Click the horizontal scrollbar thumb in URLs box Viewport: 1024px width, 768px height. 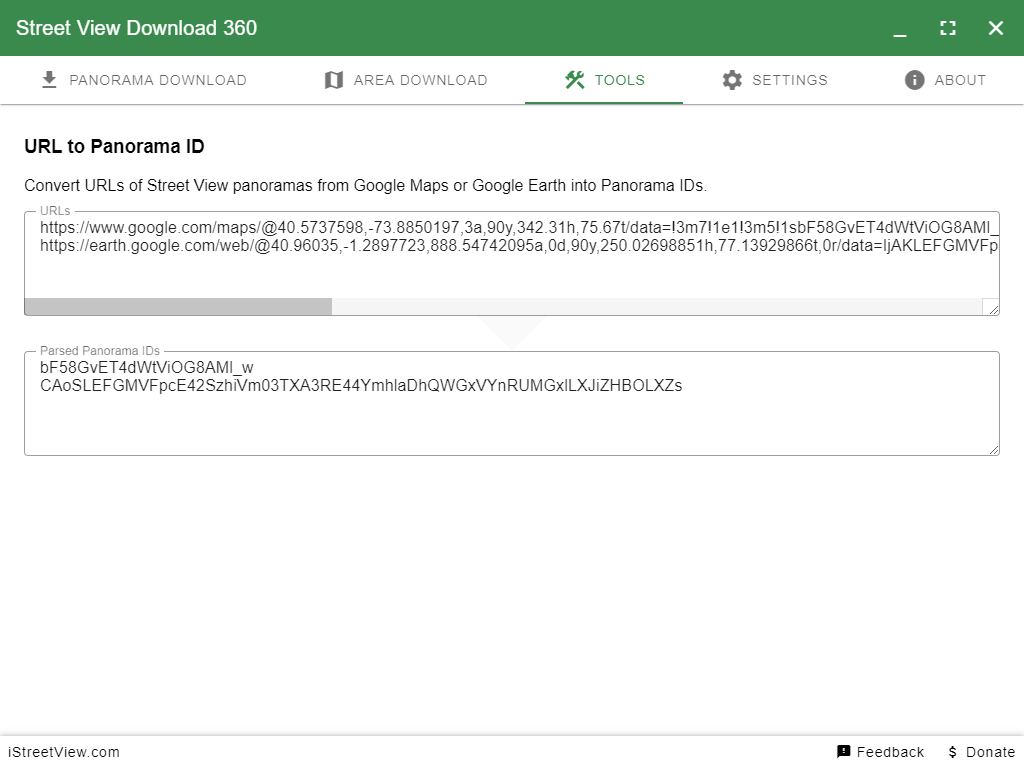[x=178, y=306]
